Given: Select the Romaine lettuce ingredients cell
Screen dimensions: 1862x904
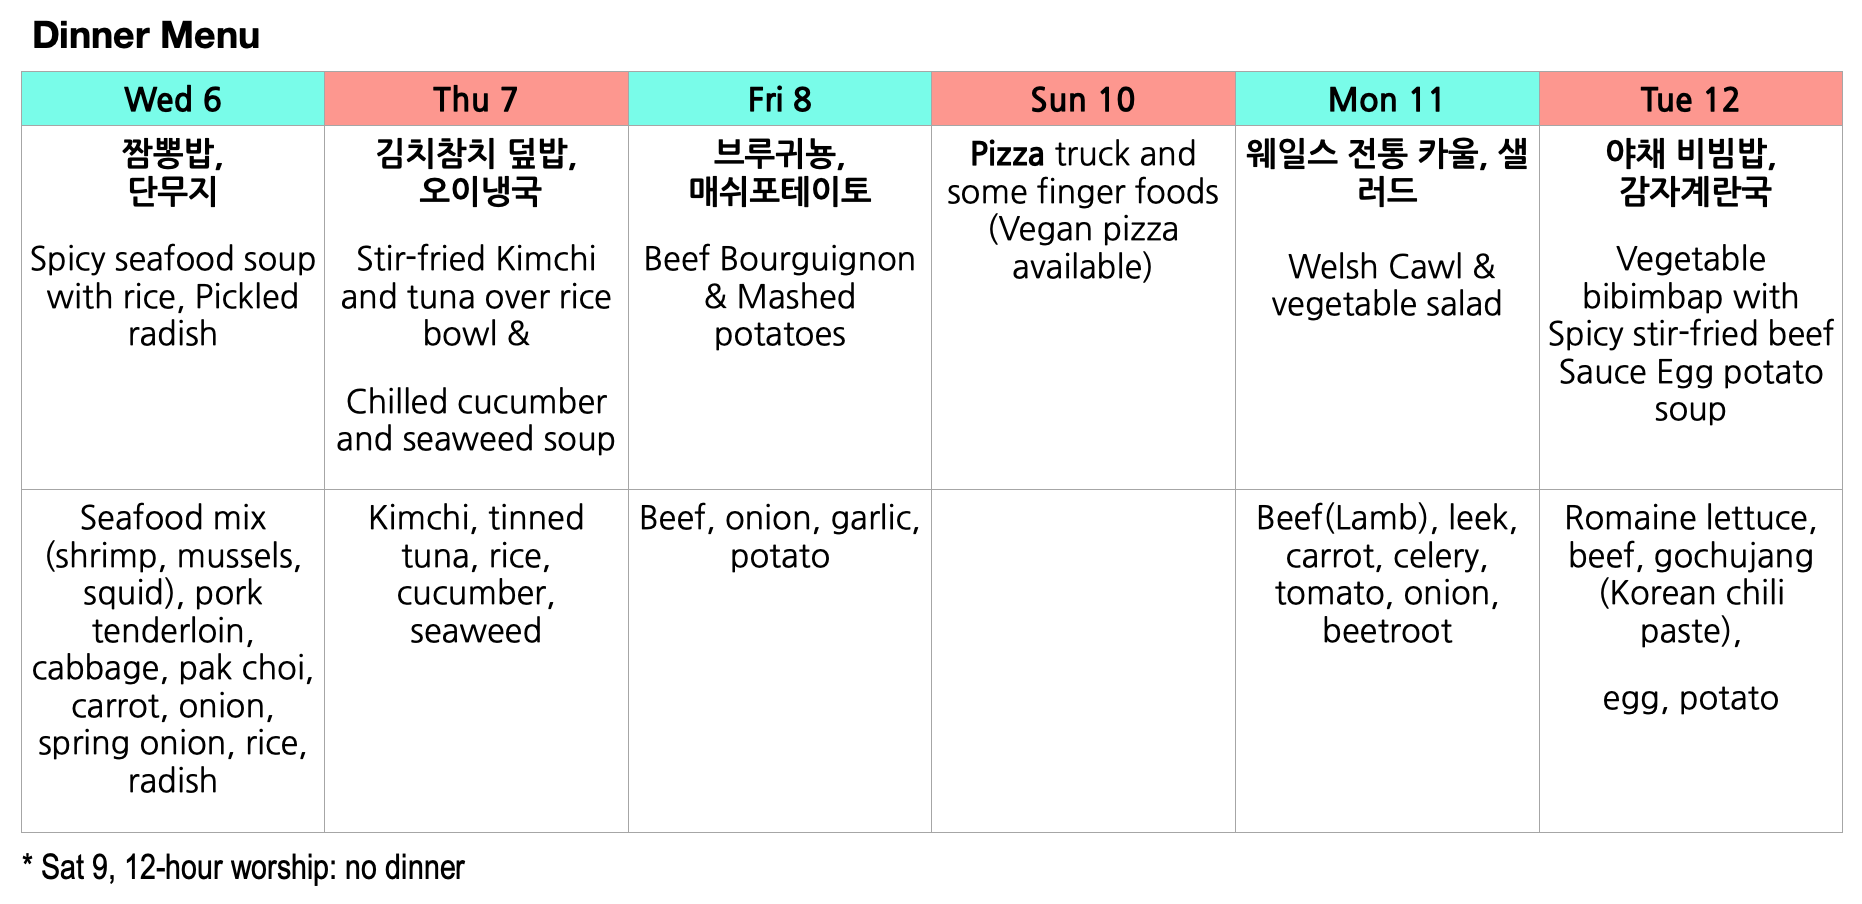Looking at the screenshot, I should (x=1690, y=661).
